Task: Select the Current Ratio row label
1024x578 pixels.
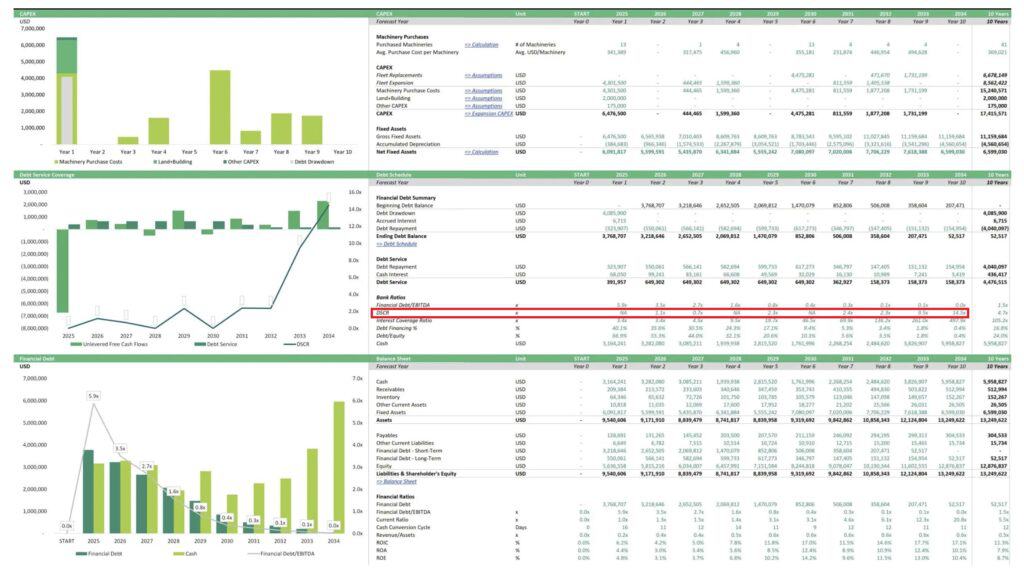Action: pyautogui.click(x=392, y=520)
